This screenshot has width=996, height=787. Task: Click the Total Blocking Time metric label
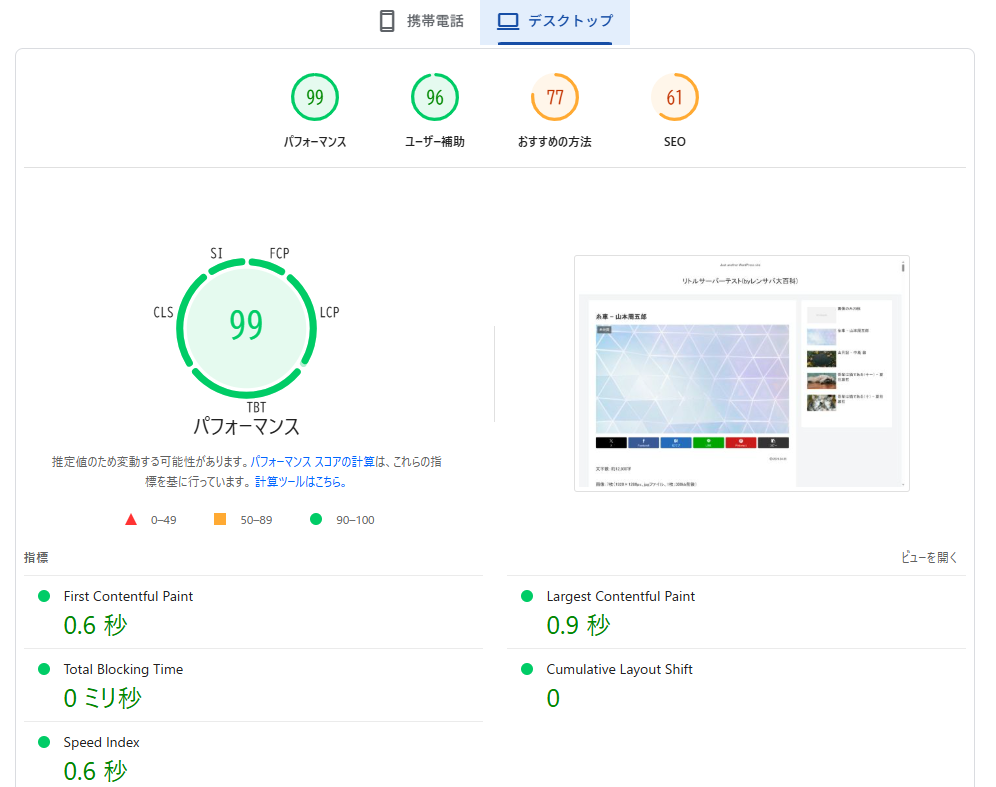pyautogui.click(x=123, y=669)
